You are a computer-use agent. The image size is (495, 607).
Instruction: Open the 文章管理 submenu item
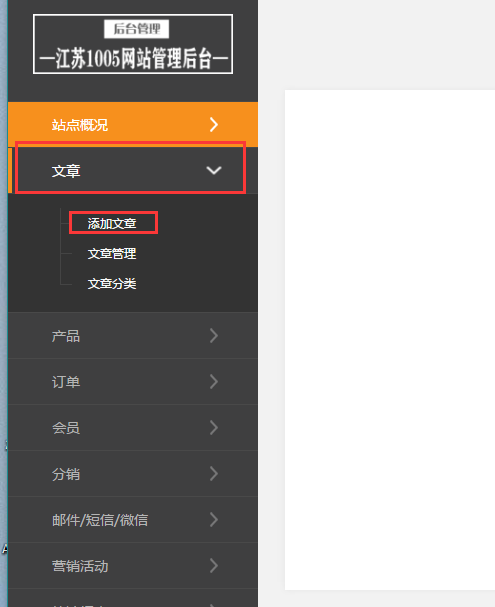[112, 254]
